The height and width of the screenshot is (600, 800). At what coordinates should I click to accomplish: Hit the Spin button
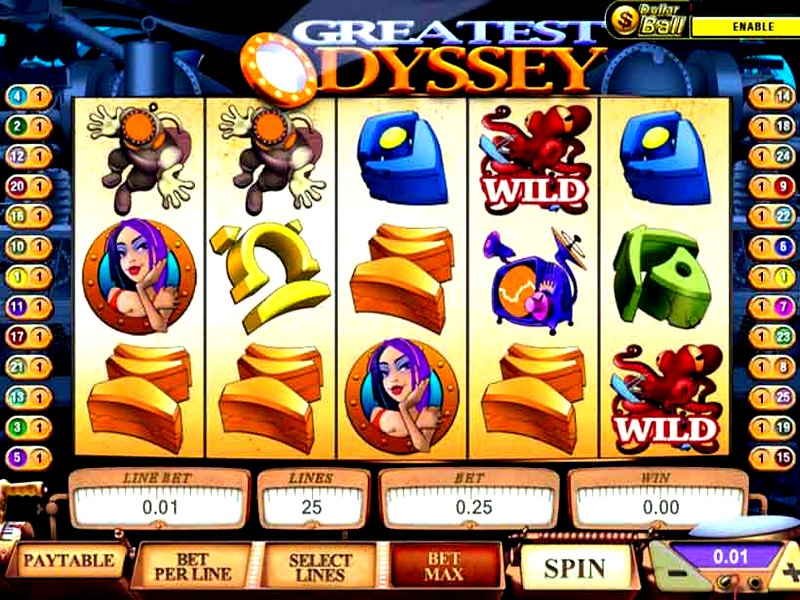tap(575, 568)
